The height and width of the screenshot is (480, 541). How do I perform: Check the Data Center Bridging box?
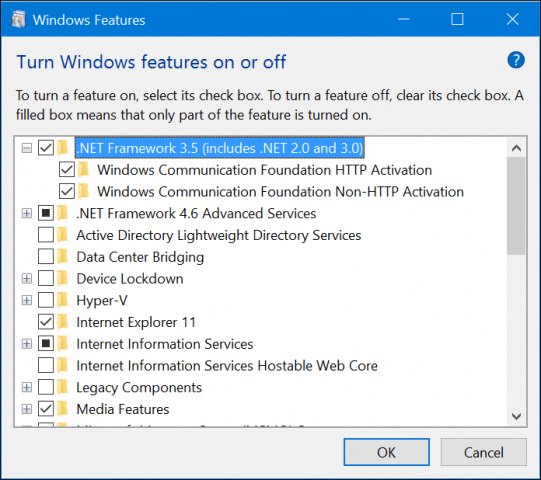[46, 257]
